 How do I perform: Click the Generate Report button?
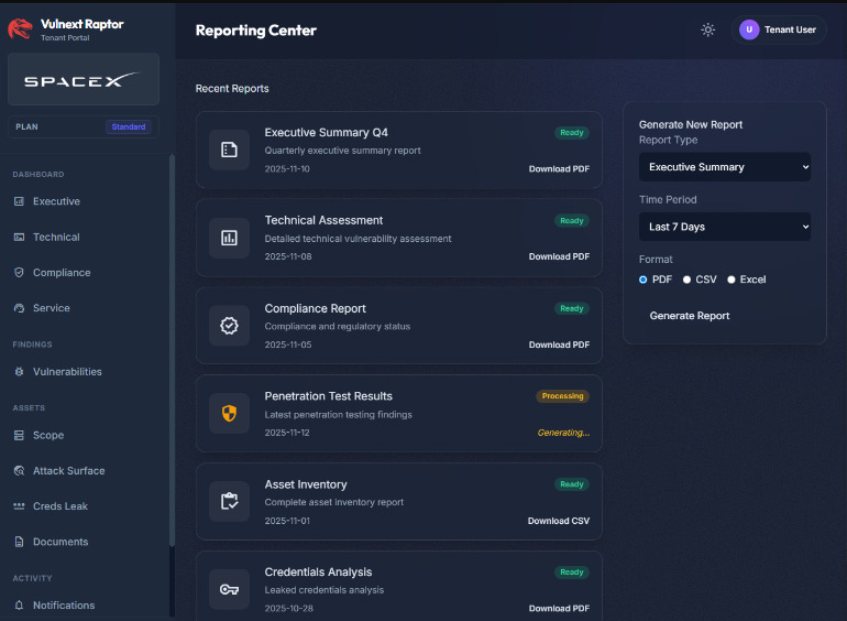[x=689, y=316]
